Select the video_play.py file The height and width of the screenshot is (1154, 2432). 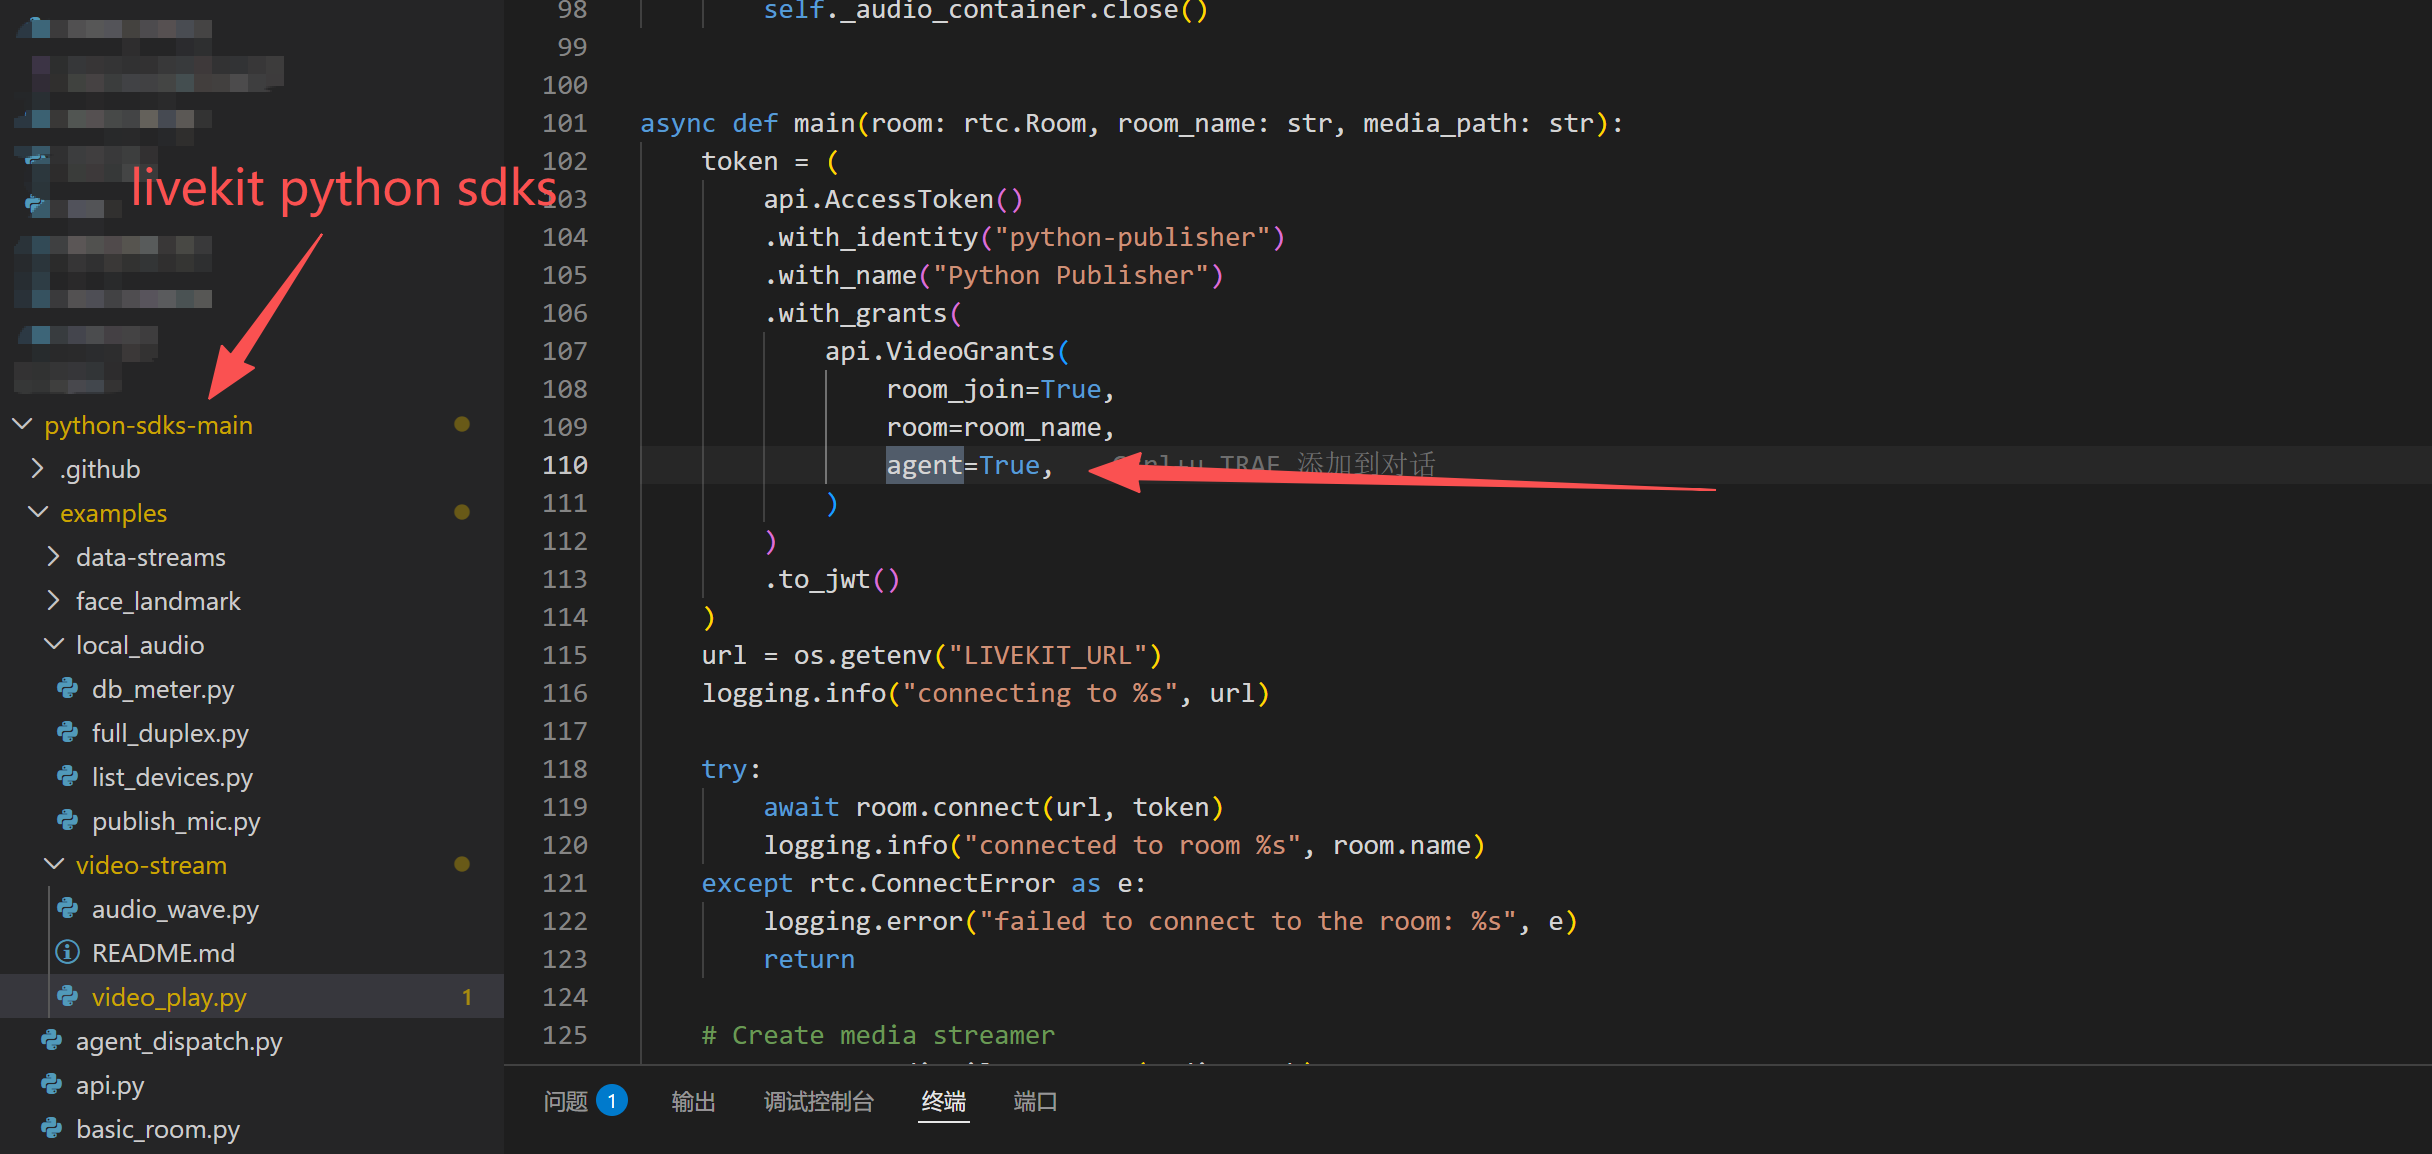[169, 997]
